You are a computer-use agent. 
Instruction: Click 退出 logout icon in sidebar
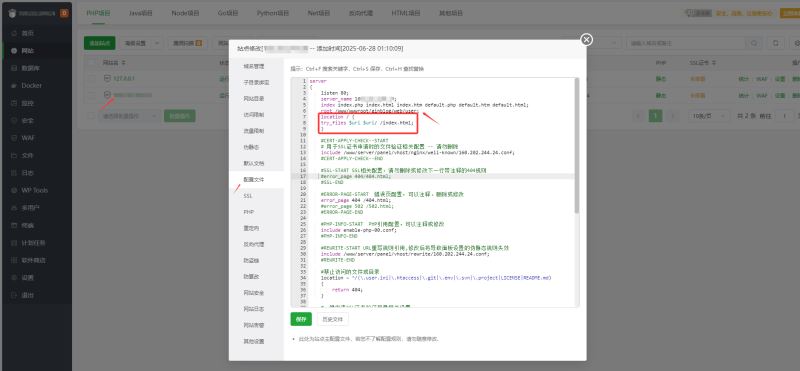(14, 295)
